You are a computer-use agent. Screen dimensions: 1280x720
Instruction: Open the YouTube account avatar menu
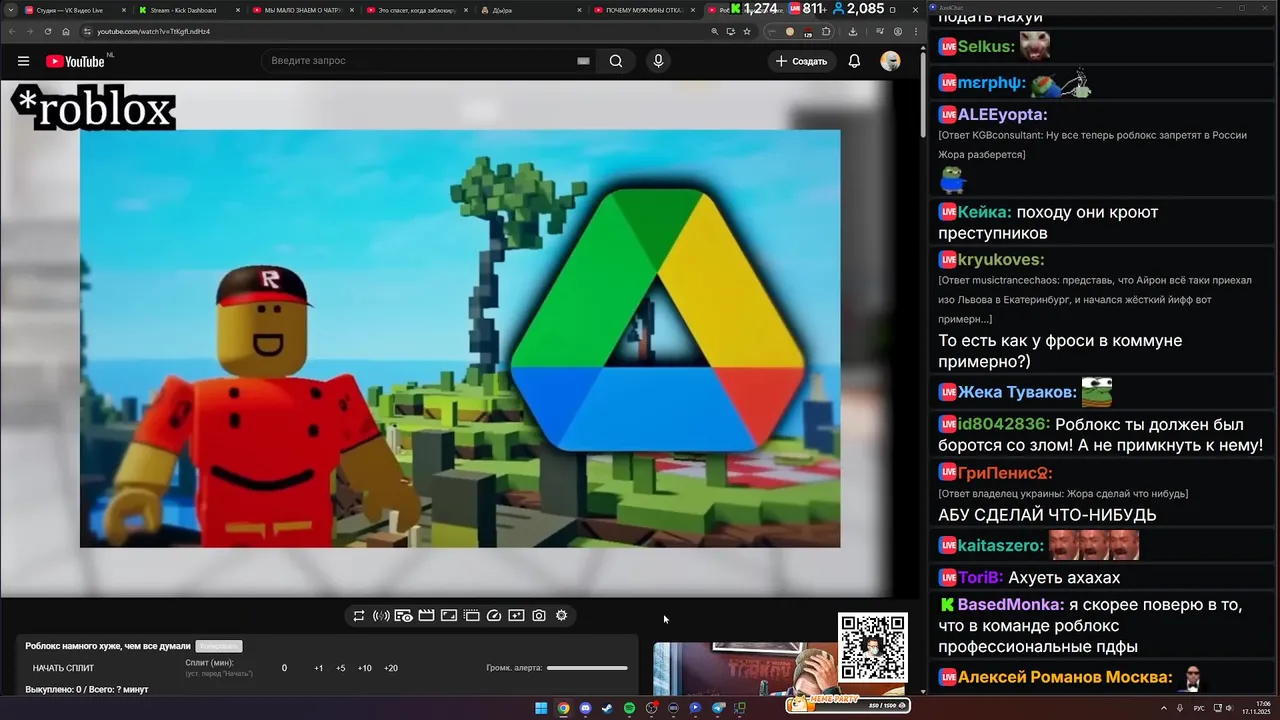click(x=890, y=61)
